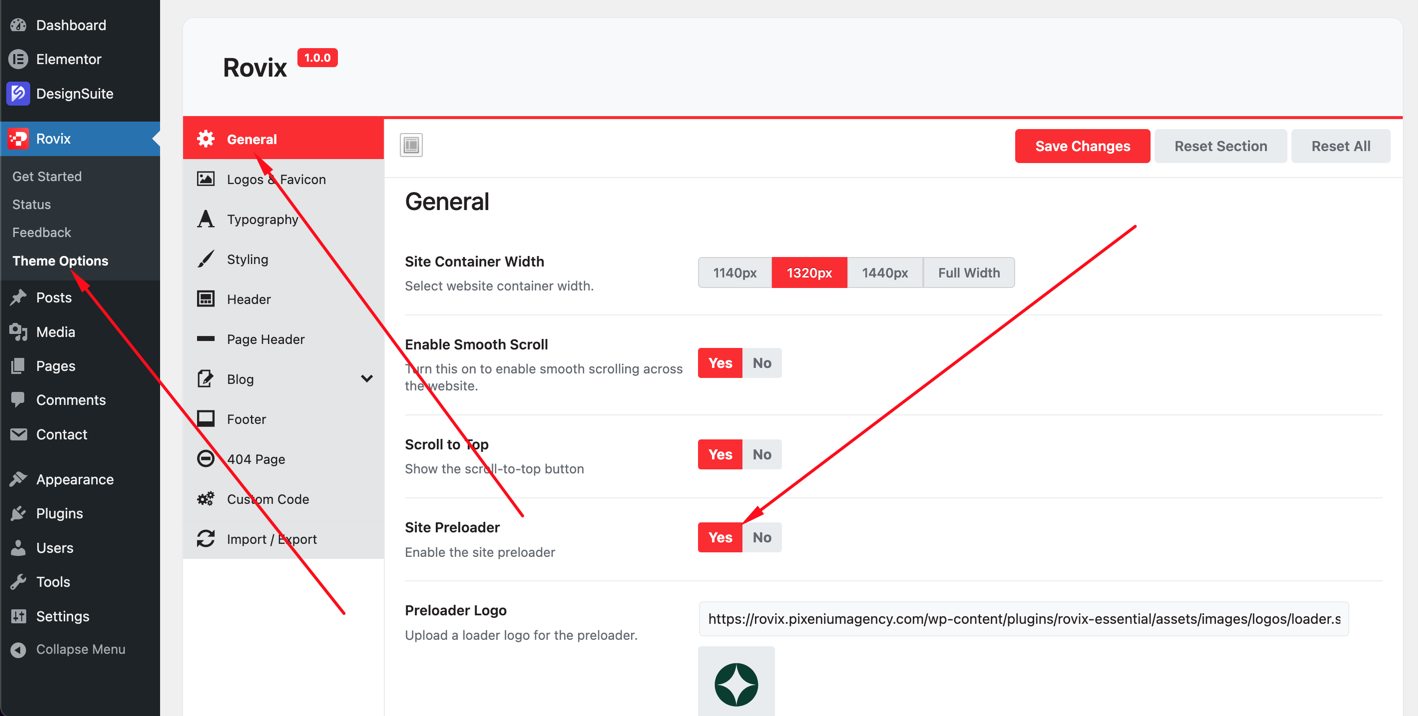Click the Blog edit icon
Image resolution: width=1419 pixels, height=716 pixels.
[206, 379]
